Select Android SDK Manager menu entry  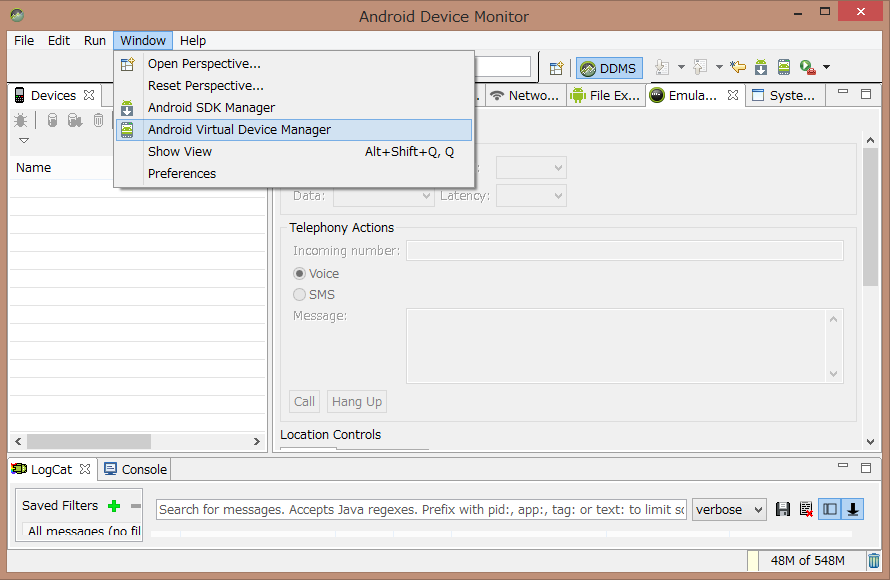pyautogui.click(x=294, y=108)
